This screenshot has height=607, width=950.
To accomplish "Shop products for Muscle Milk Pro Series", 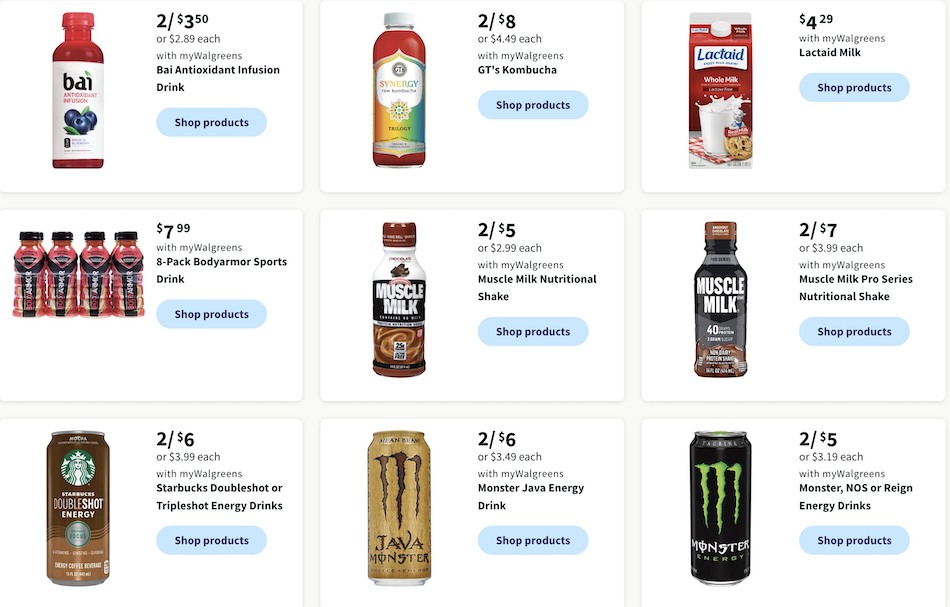I will 854,331.
